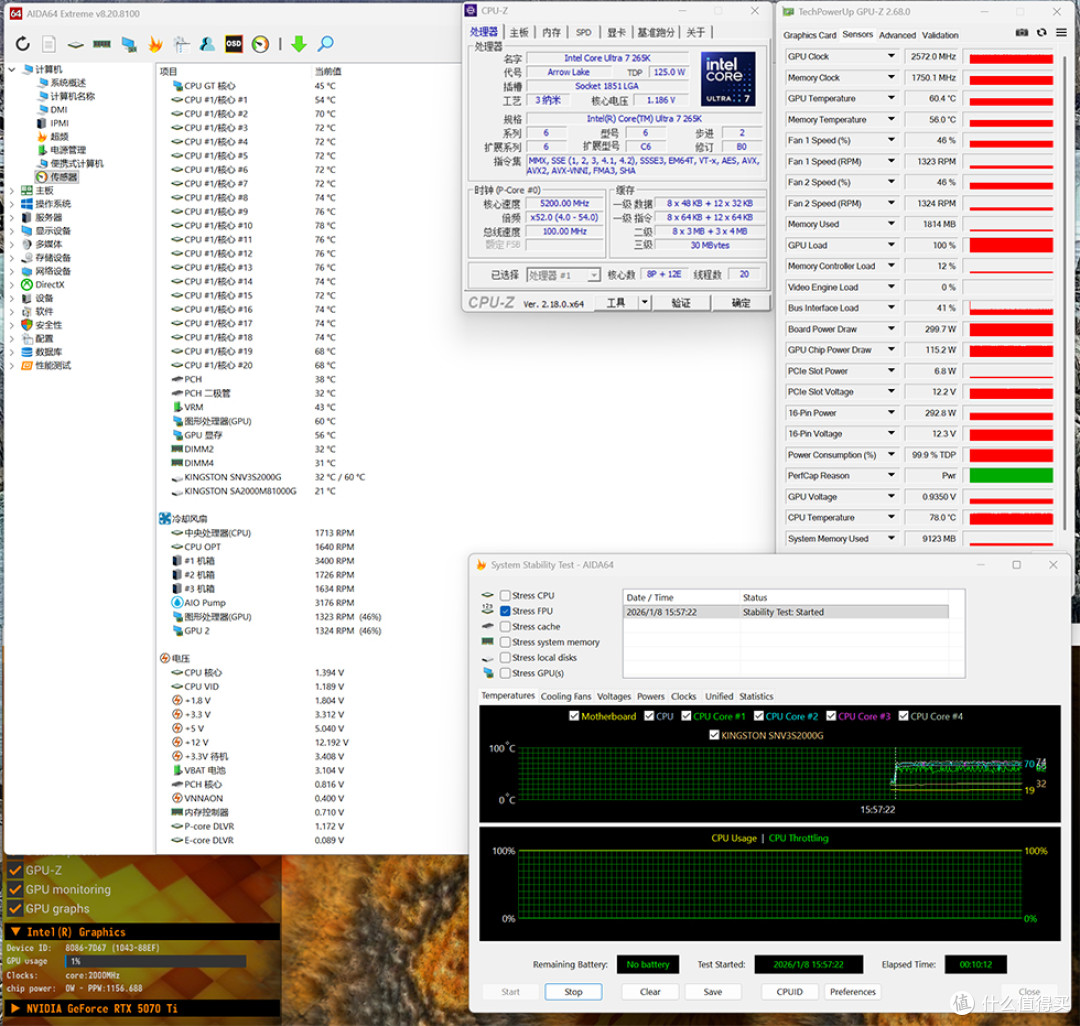Launch stability test via flame toolbar icon
Image resolution: width=1080 pixels, height=1026 pixels.
(156, 45)
